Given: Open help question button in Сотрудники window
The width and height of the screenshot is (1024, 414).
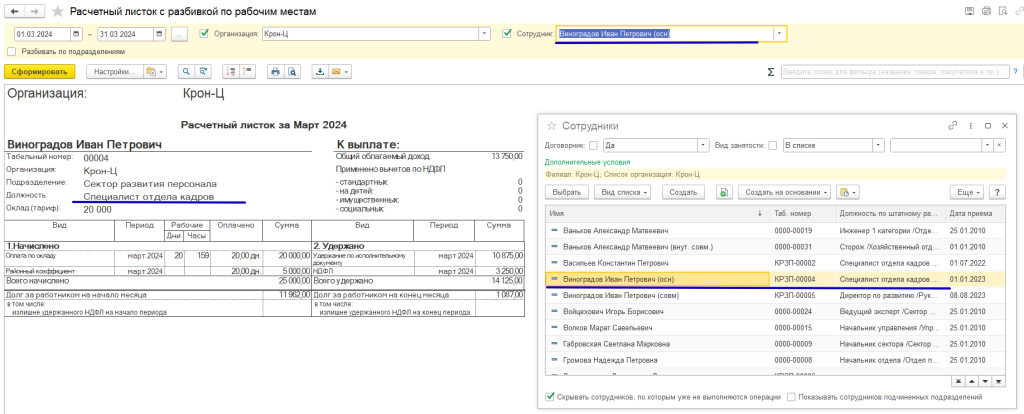Looking at the screenshot, I should pos(997,193).
